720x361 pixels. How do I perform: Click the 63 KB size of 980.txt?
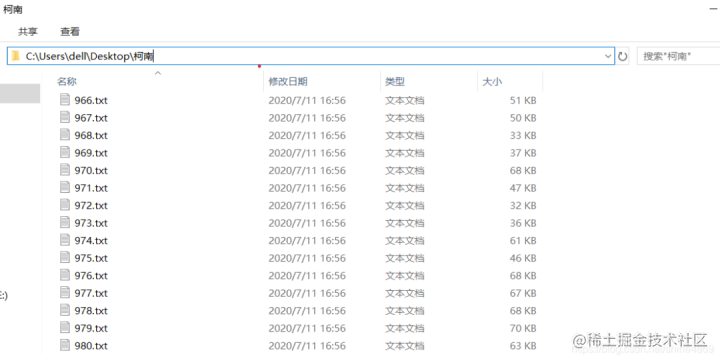pos(523,346)
